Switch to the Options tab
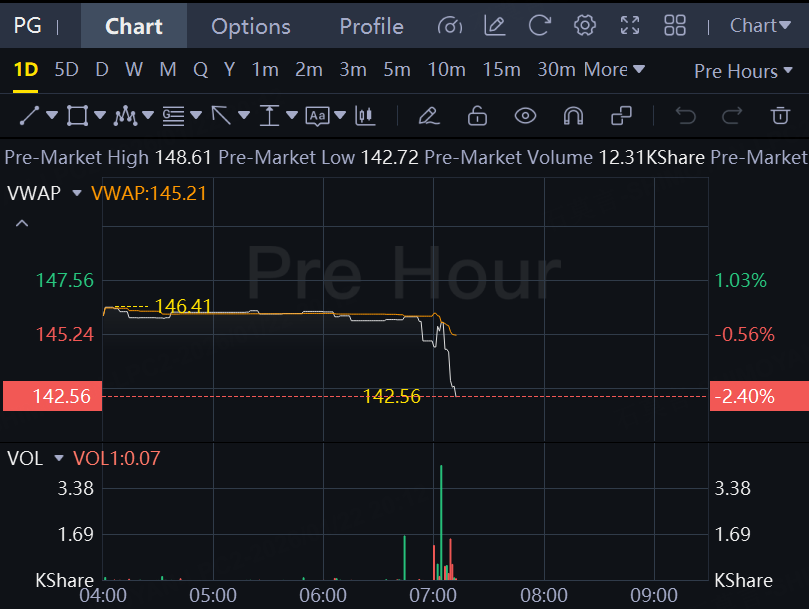 pyautogui.click(x=251, y=26)
